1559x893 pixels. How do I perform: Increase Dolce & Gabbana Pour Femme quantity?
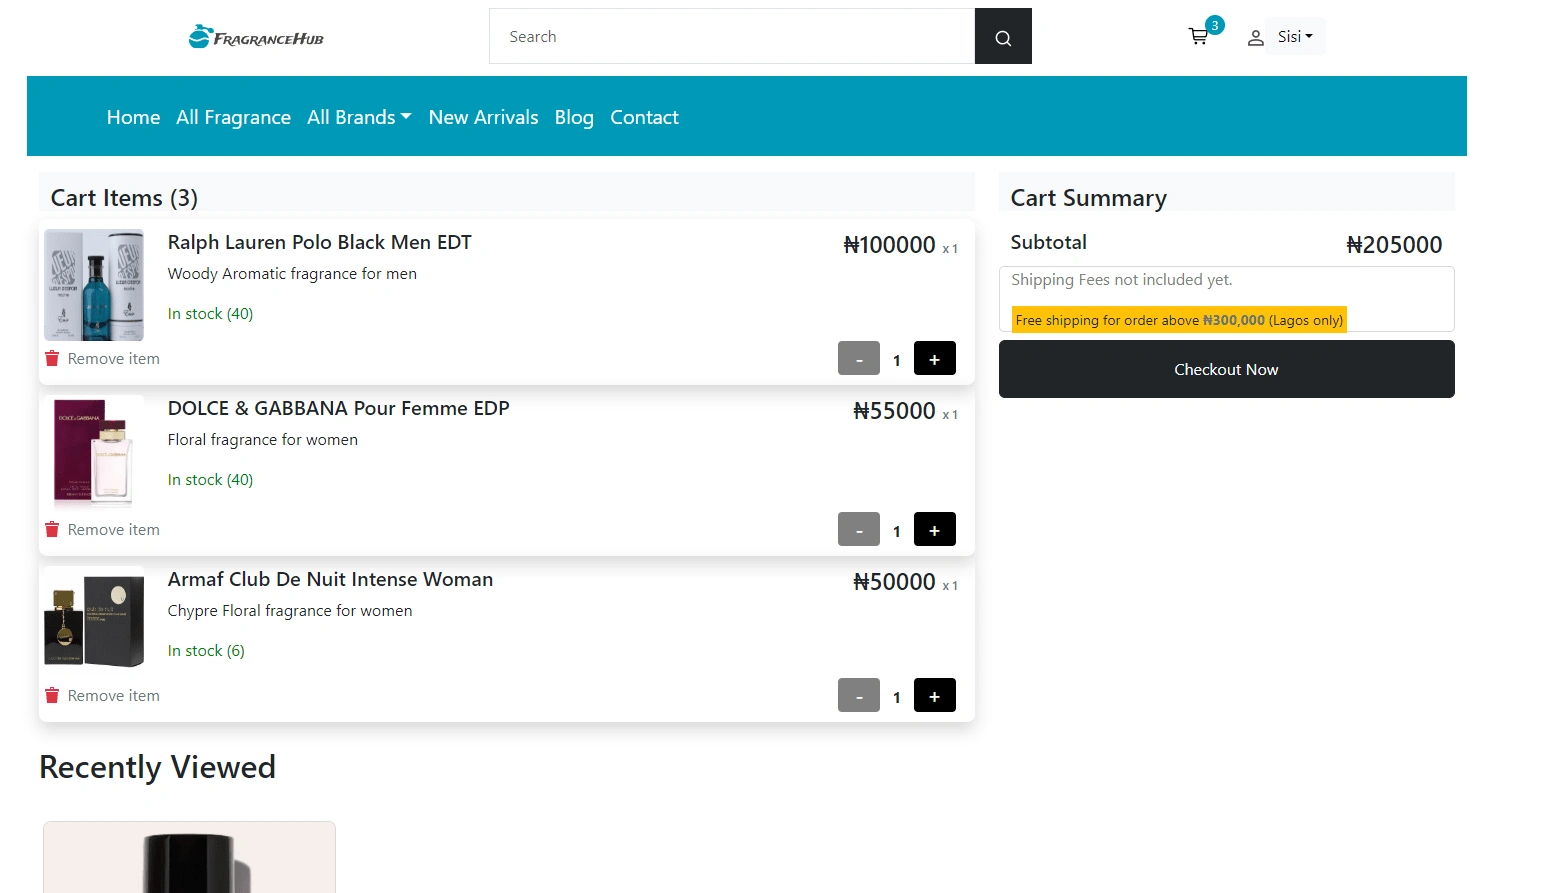934,529
